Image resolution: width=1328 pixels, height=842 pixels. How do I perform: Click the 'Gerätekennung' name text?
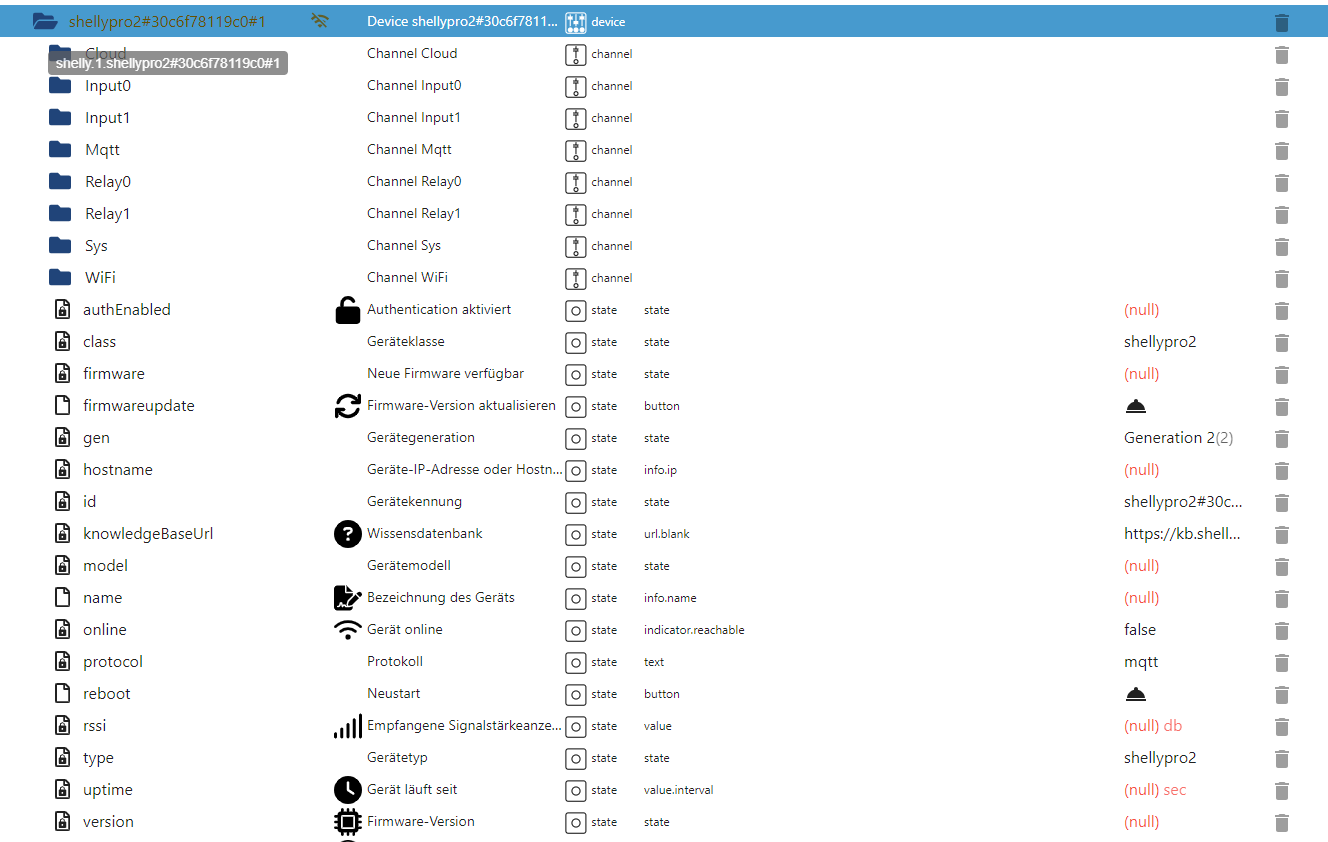point(414,502)
